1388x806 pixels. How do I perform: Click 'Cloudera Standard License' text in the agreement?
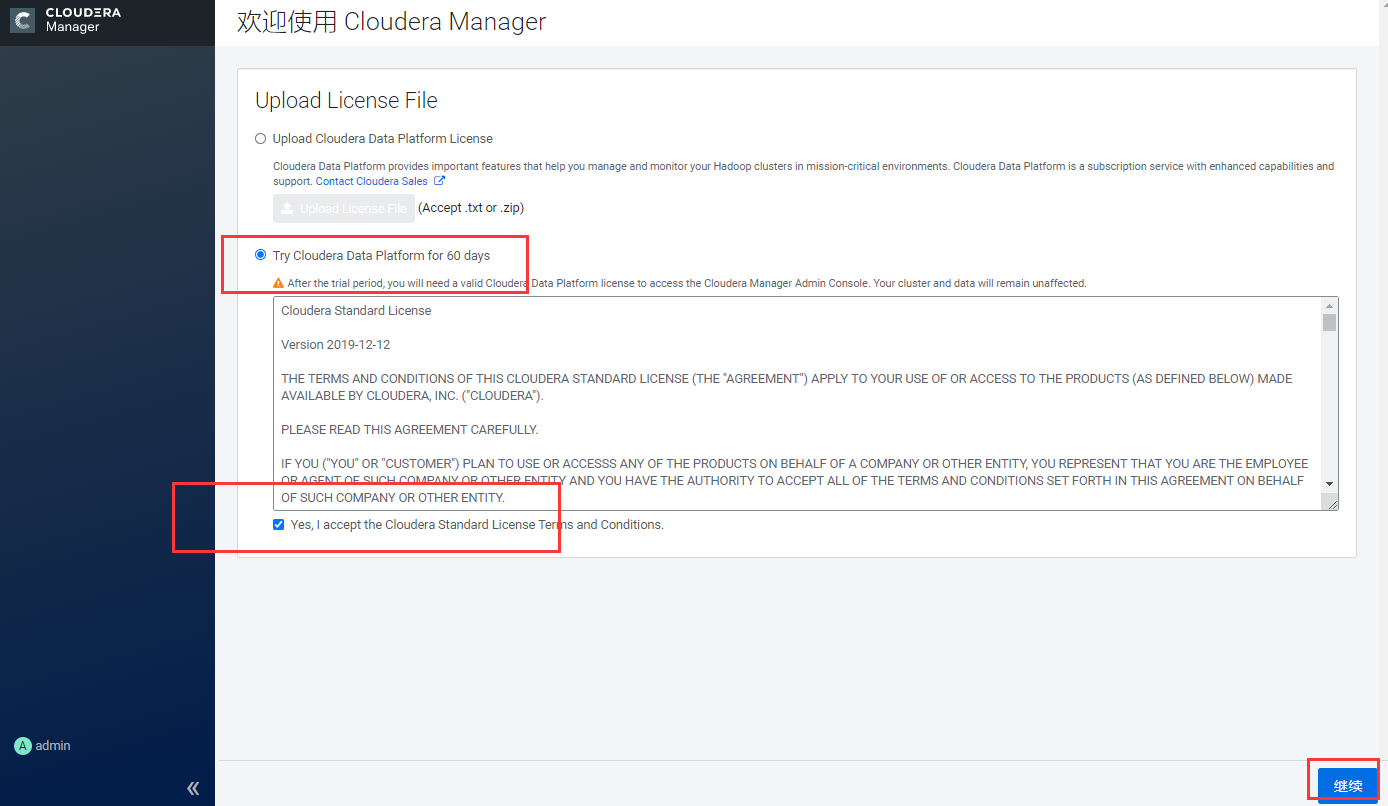[x=356, y=311]
